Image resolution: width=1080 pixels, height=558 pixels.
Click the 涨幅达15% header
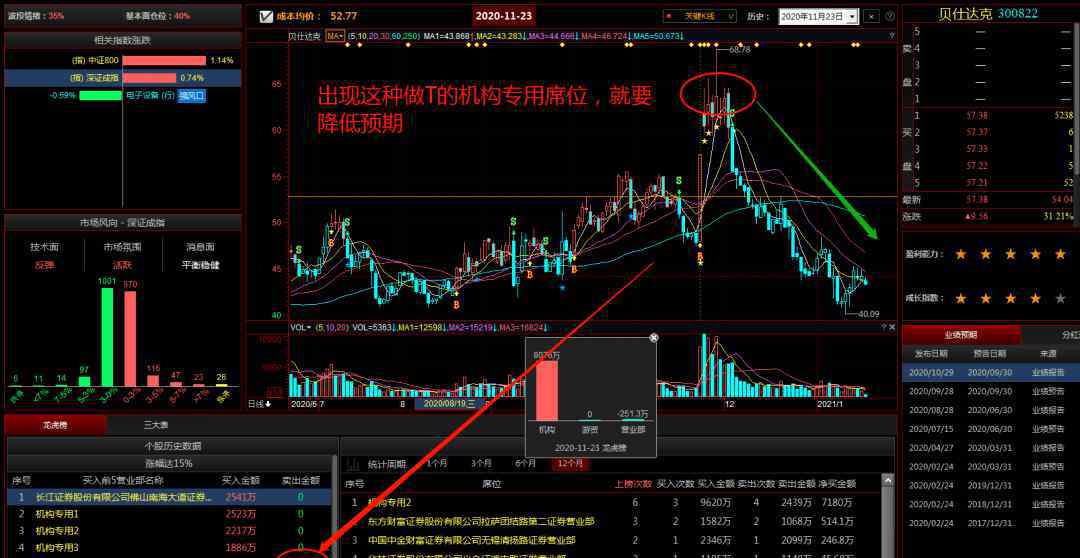(169, 463)
